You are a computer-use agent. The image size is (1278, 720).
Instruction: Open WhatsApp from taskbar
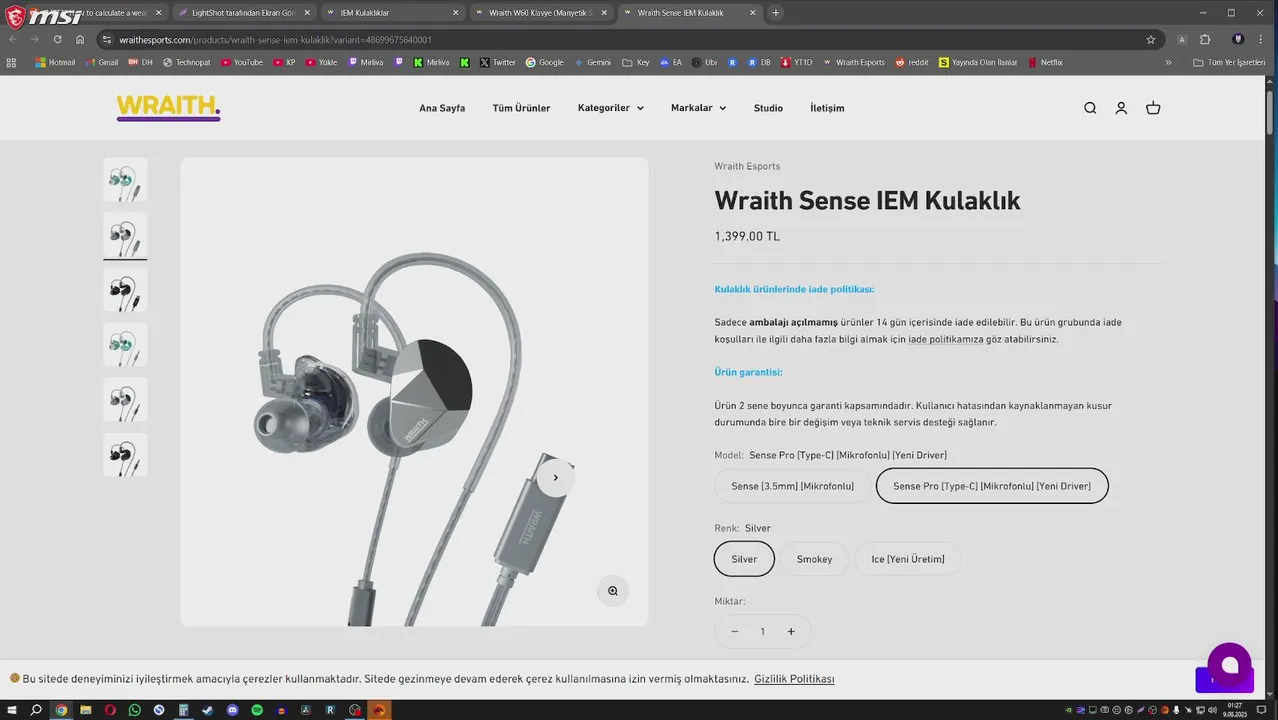pos(135,711)
